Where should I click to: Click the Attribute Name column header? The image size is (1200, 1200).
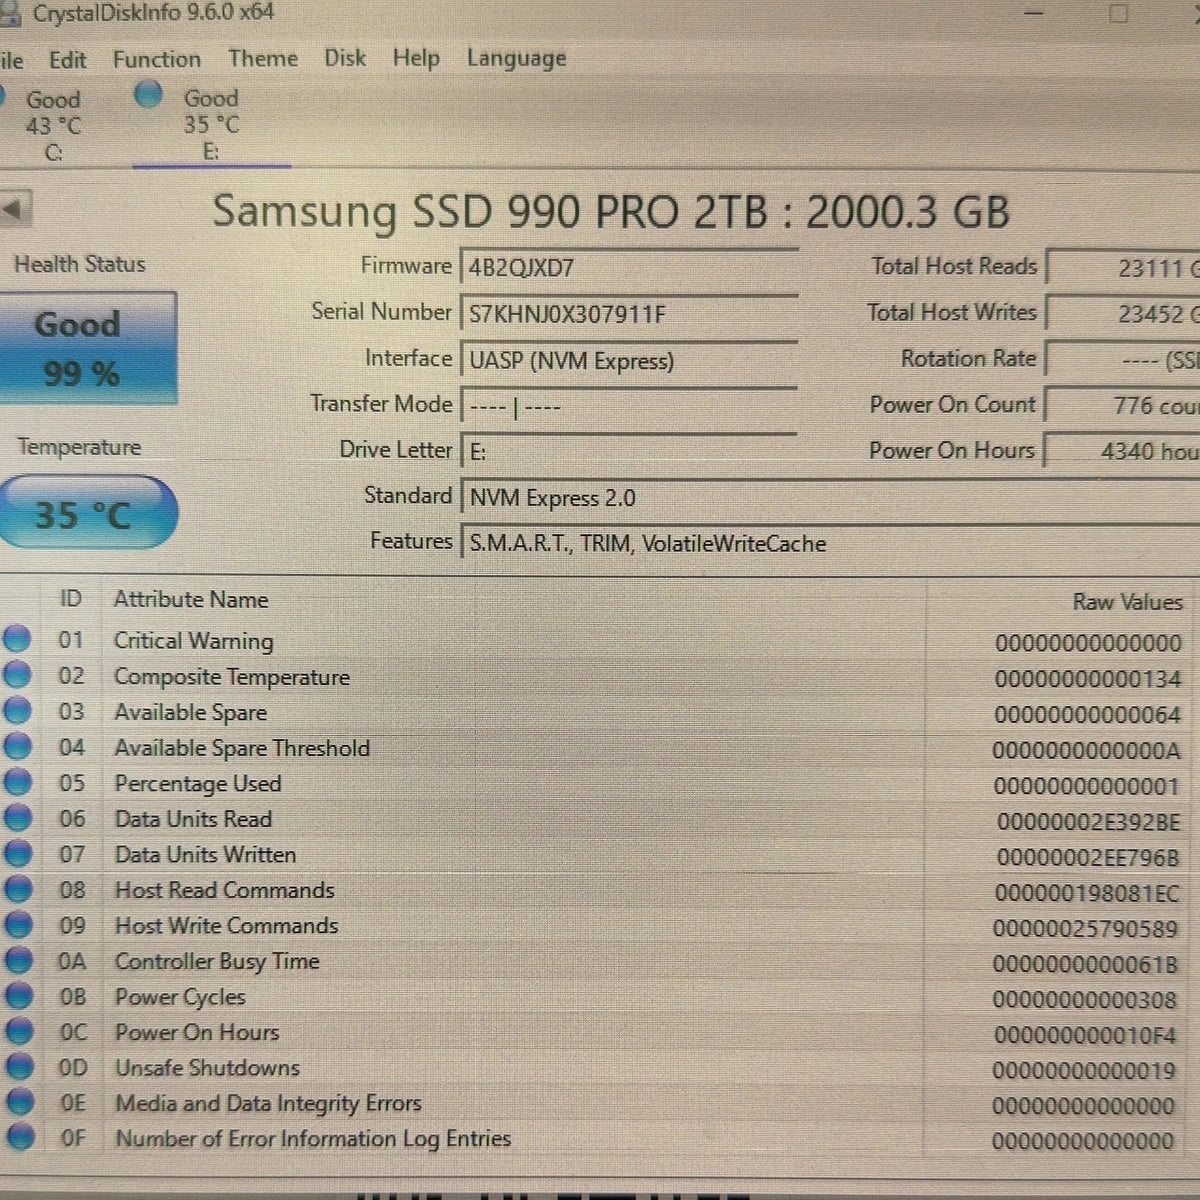pyautogui.click(x=191, y=599)
